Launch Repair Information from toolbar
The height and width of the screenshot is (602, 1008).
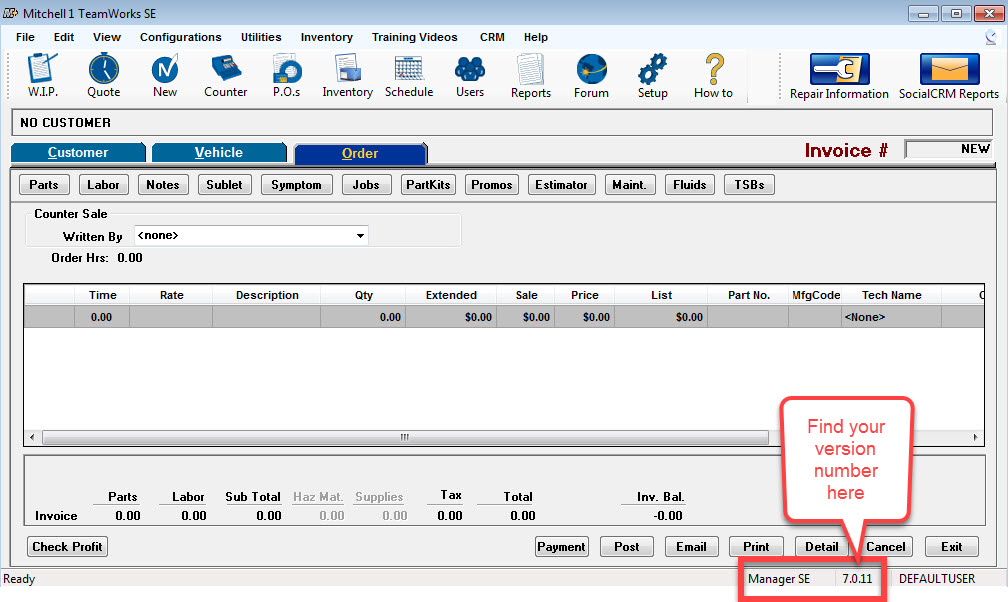[x=839, y=76]
